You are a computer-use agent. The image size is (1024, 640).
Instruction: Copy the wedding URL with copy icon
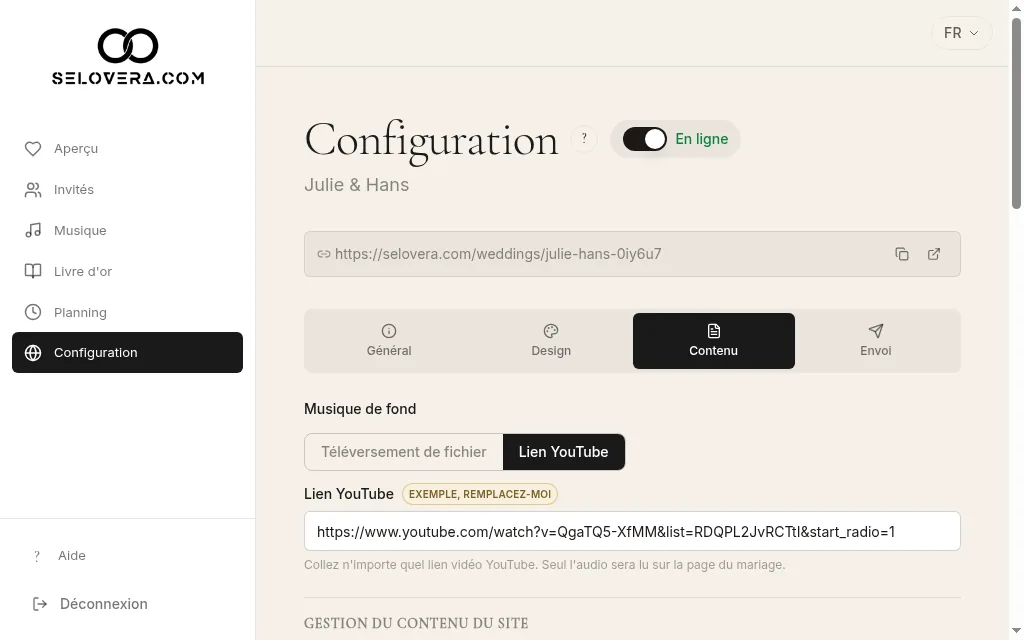tap(902, 254)
